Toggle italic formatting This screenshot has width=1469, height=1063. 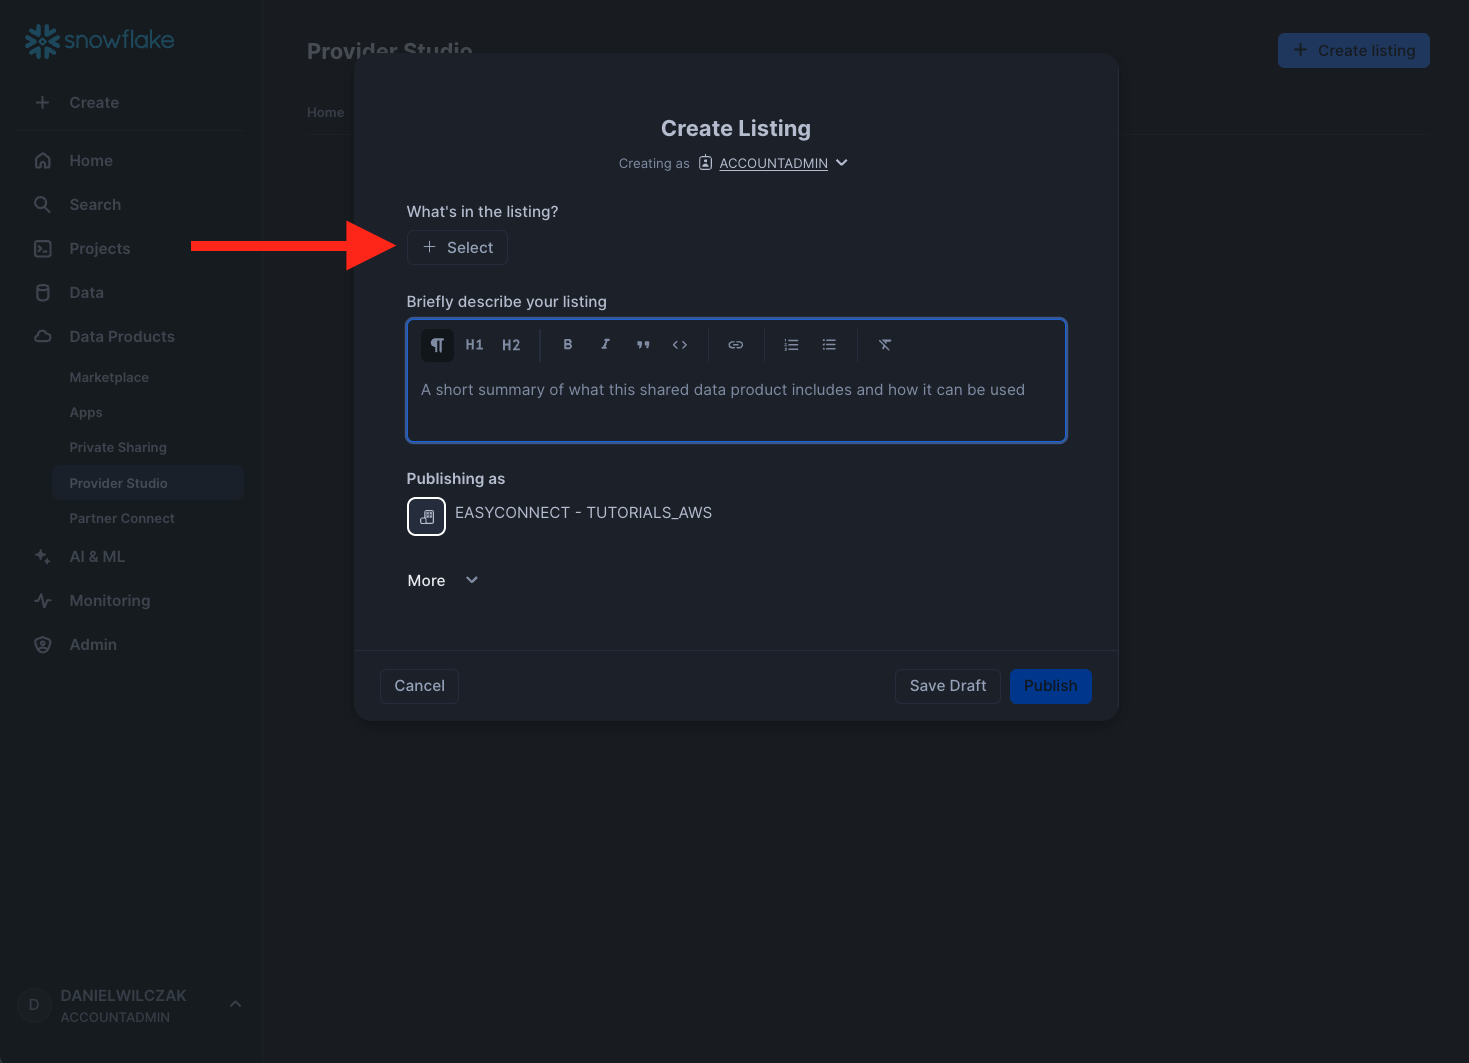point(605,345)
